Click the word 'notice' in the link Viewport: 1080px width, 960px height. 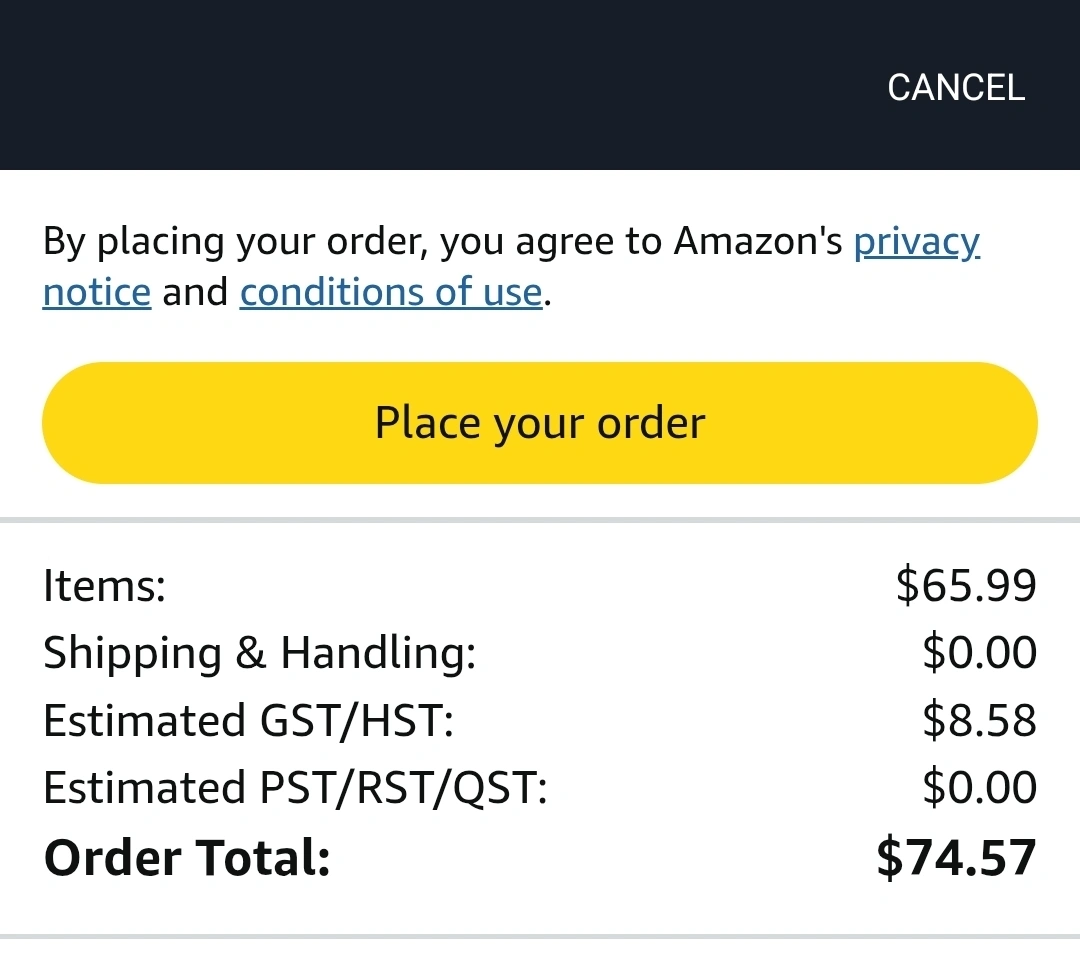tap(97, 292)
